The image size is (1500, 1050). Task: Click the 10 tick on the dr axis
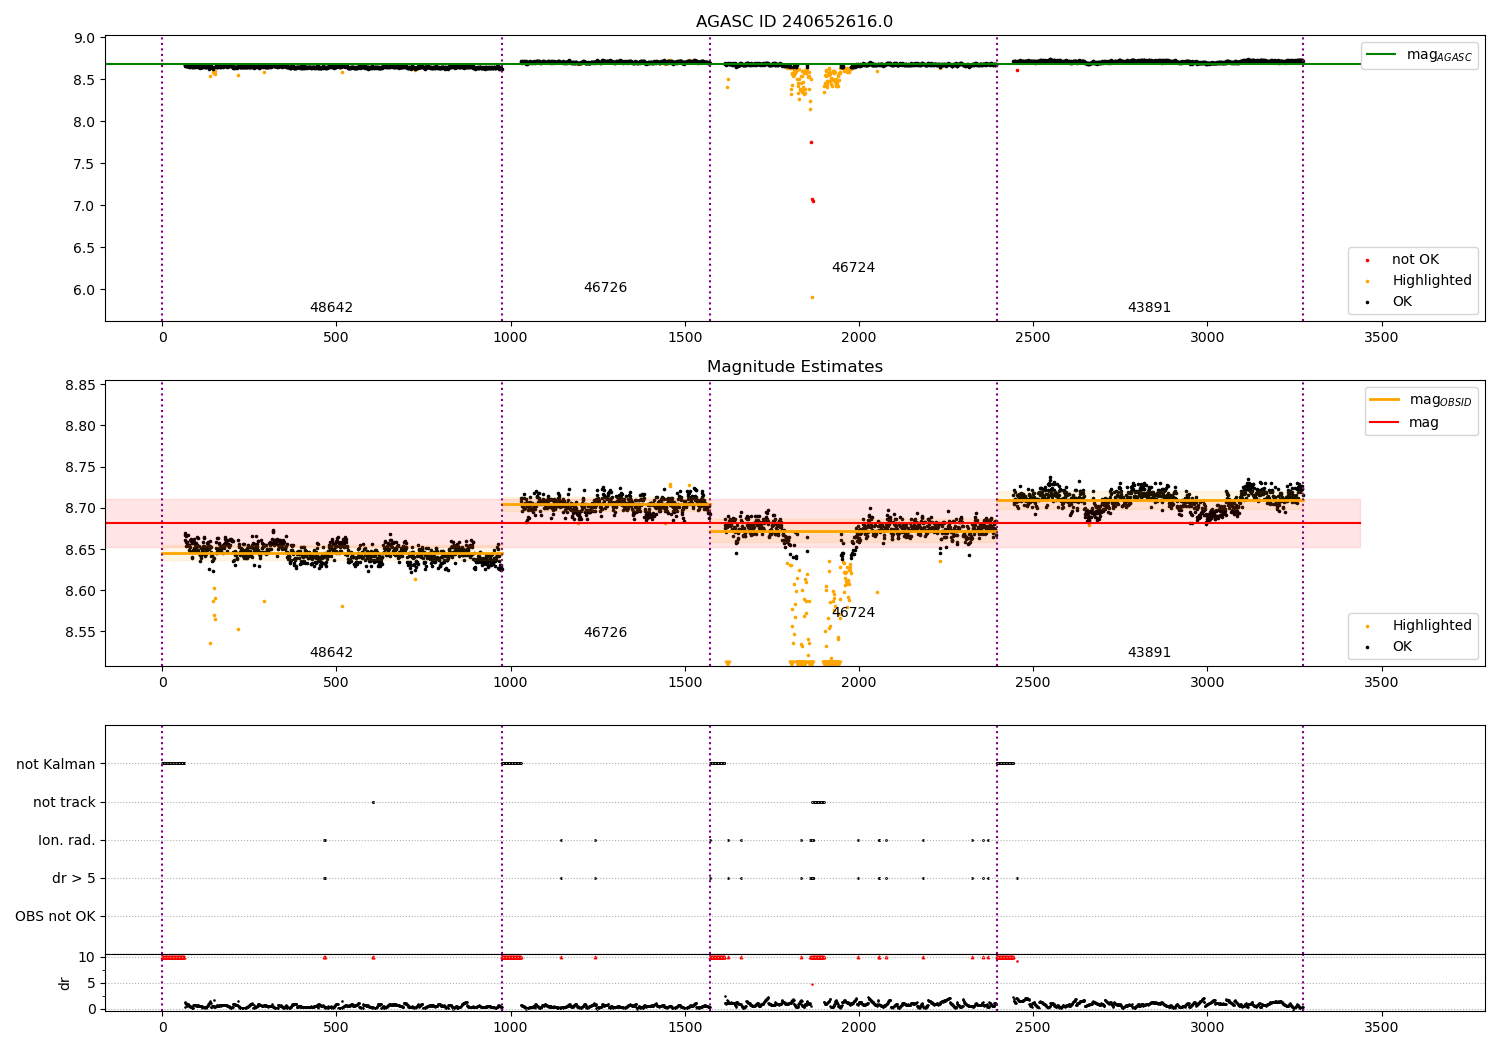87,958
